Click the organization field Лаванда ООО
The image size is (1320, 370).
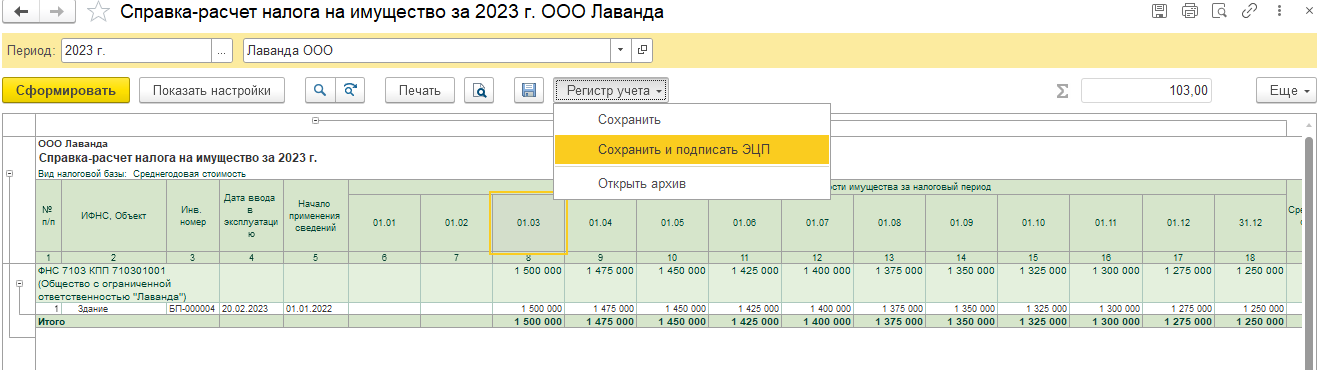pos(426,50)
